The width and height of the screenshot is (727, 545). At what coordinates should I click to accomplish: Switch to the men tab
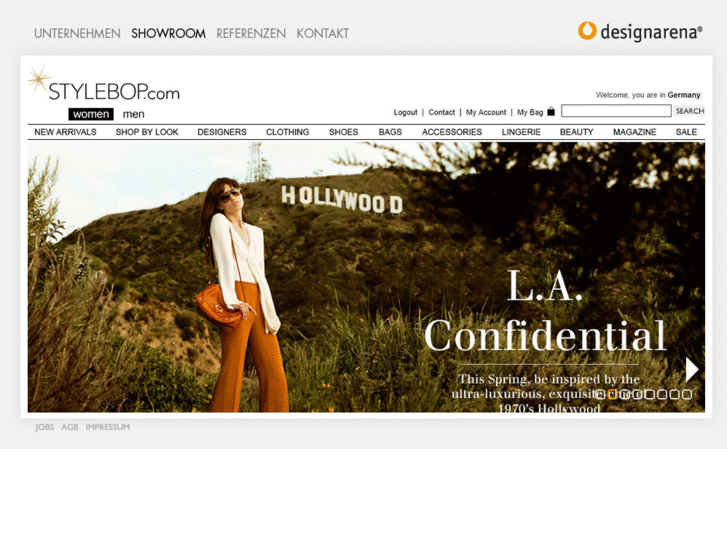pyautogui.click(x=134, y=114)
